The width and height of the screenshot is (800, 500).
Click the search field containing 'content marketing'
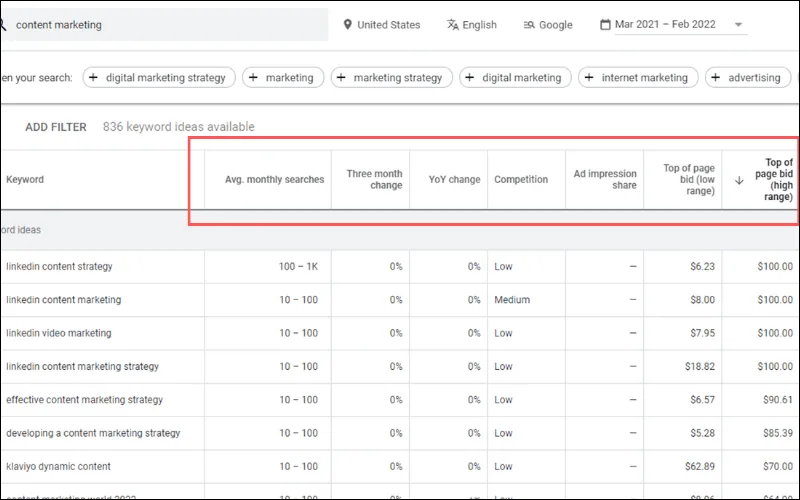[x=164, y=24]
